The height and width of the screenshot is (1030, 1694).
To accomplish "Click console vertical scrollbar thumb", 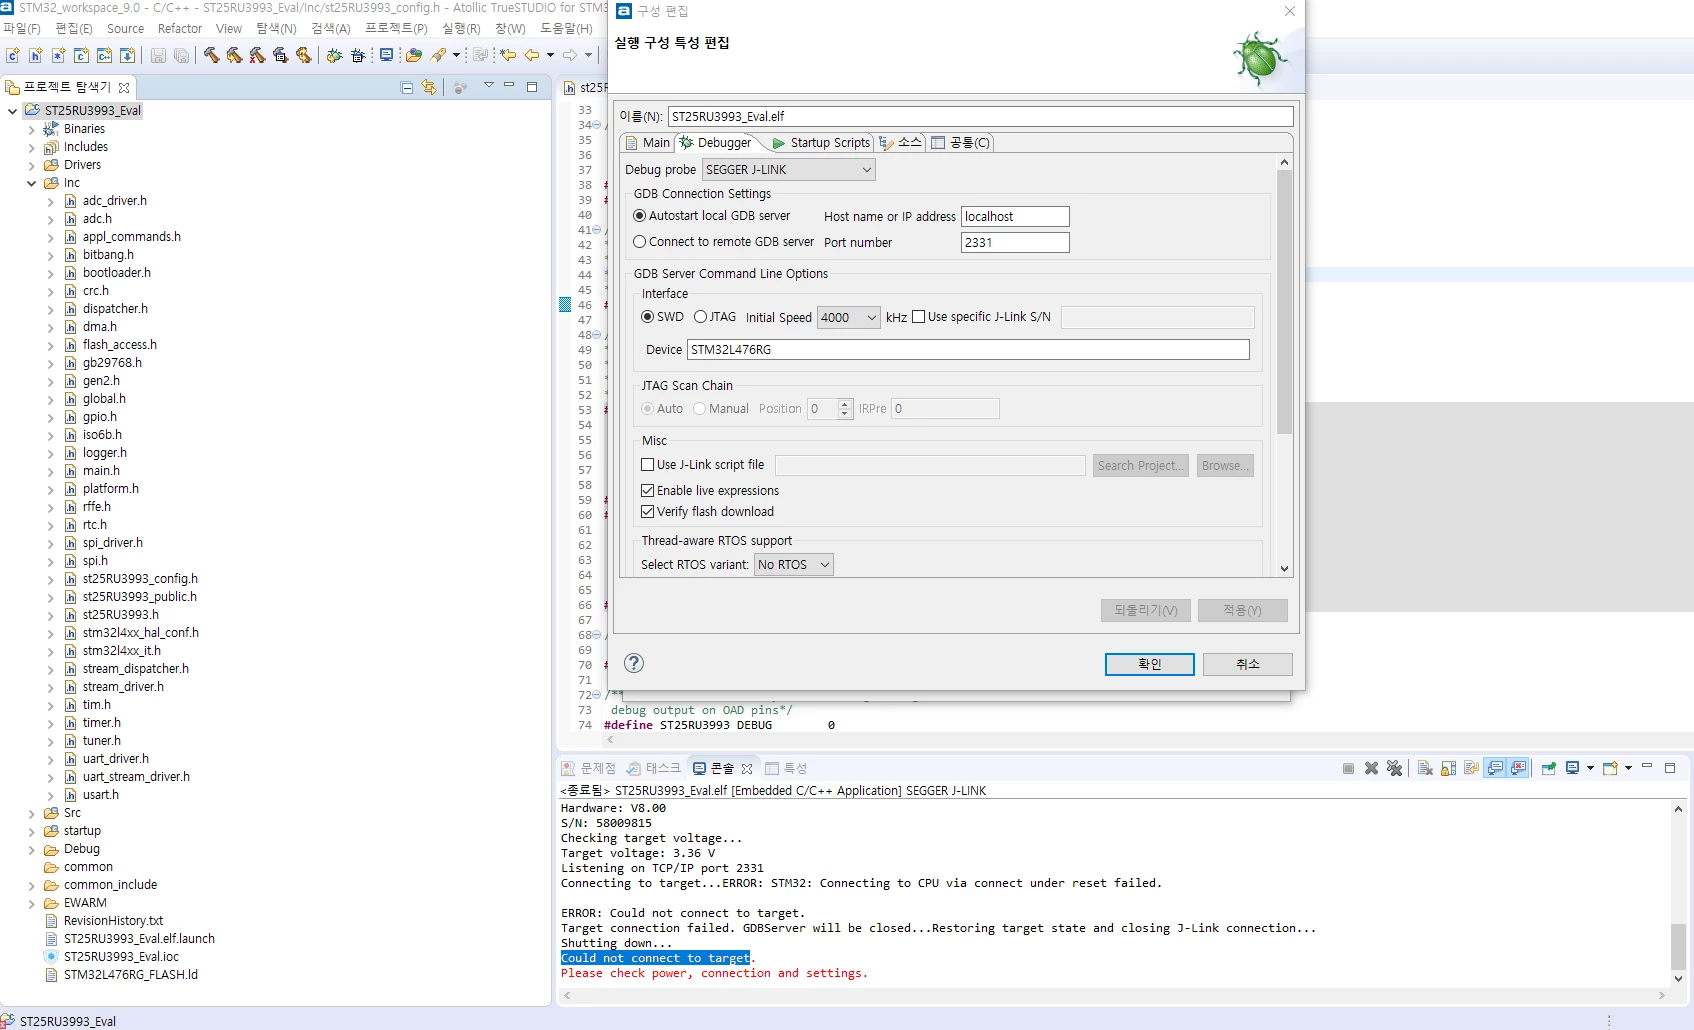I will (x=1678, y=946).
